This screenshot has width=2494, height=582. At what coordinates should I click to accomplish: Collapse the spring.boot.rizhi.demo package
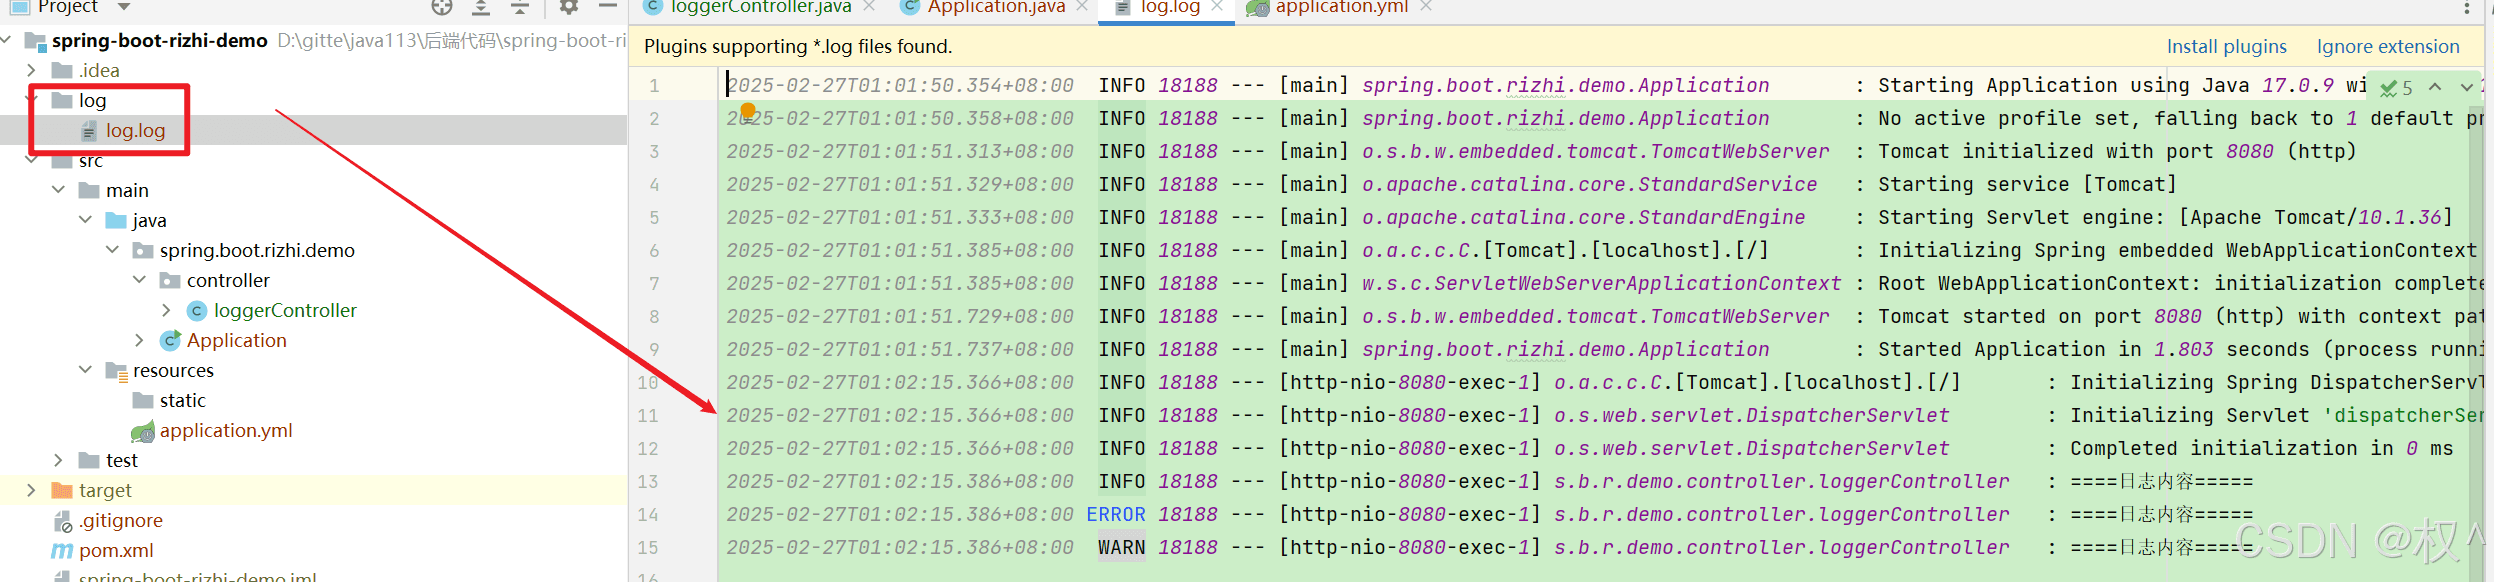point(112,250)
